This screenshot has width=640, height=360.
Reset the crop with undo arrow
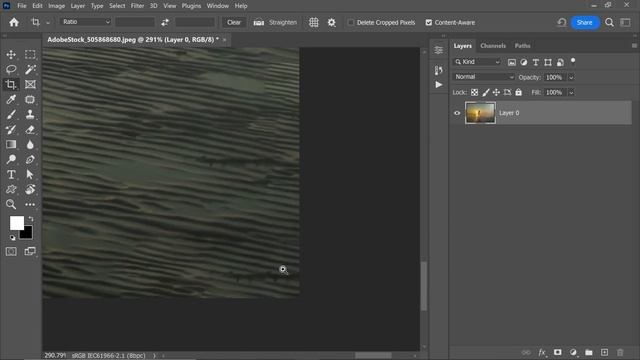[x=562, y=22]
